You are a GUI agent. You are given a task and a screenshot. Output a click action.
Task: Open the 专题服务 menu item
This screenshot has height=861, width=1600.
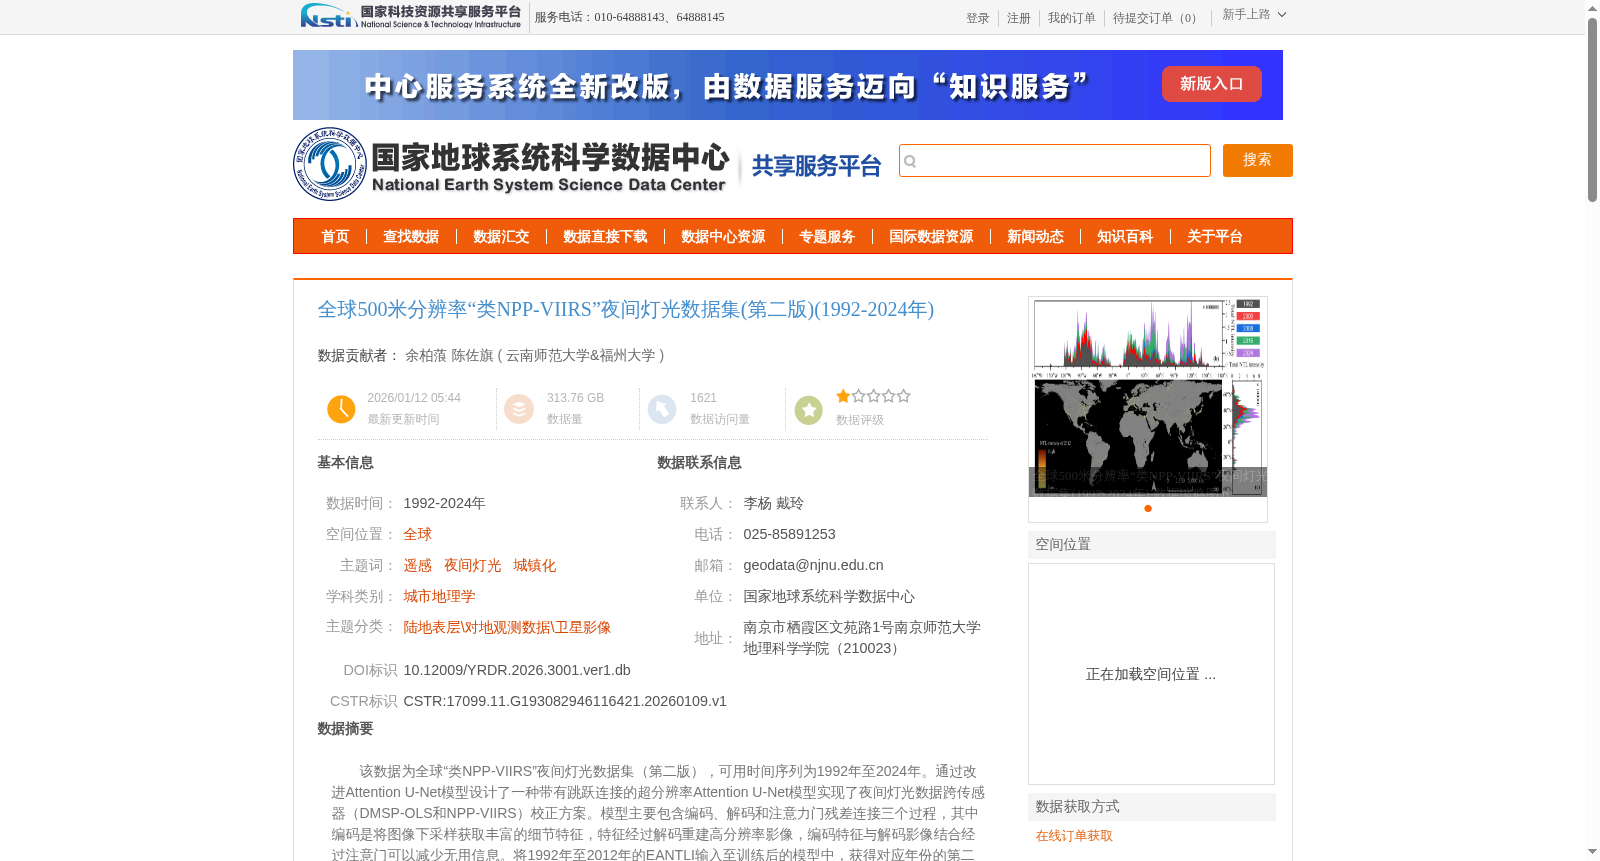coord(827,237)
